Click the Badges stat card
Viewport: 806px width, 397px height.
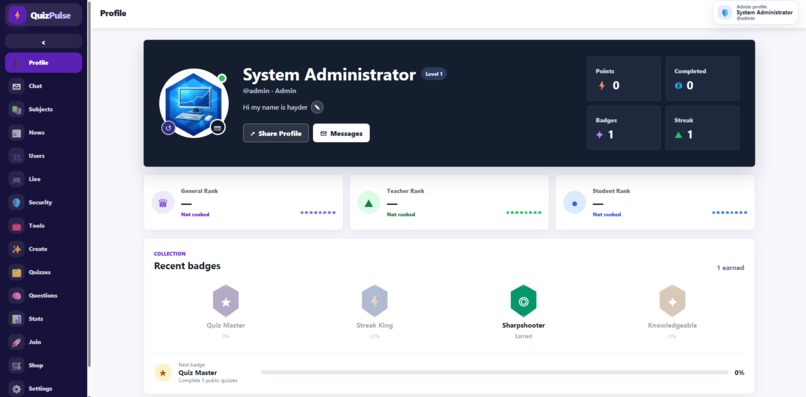point(624,128)
